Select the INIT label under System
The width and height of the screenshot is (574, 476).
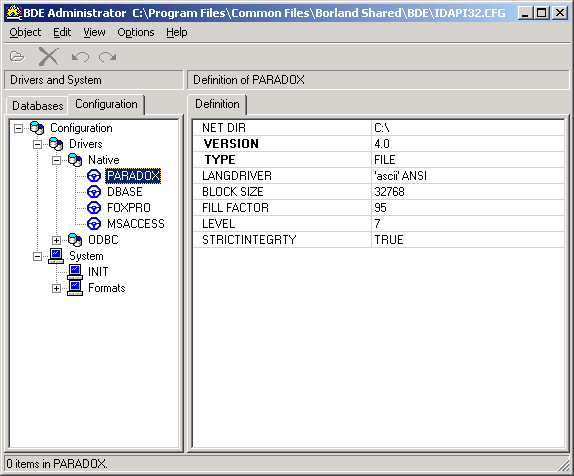click(98, 272)
